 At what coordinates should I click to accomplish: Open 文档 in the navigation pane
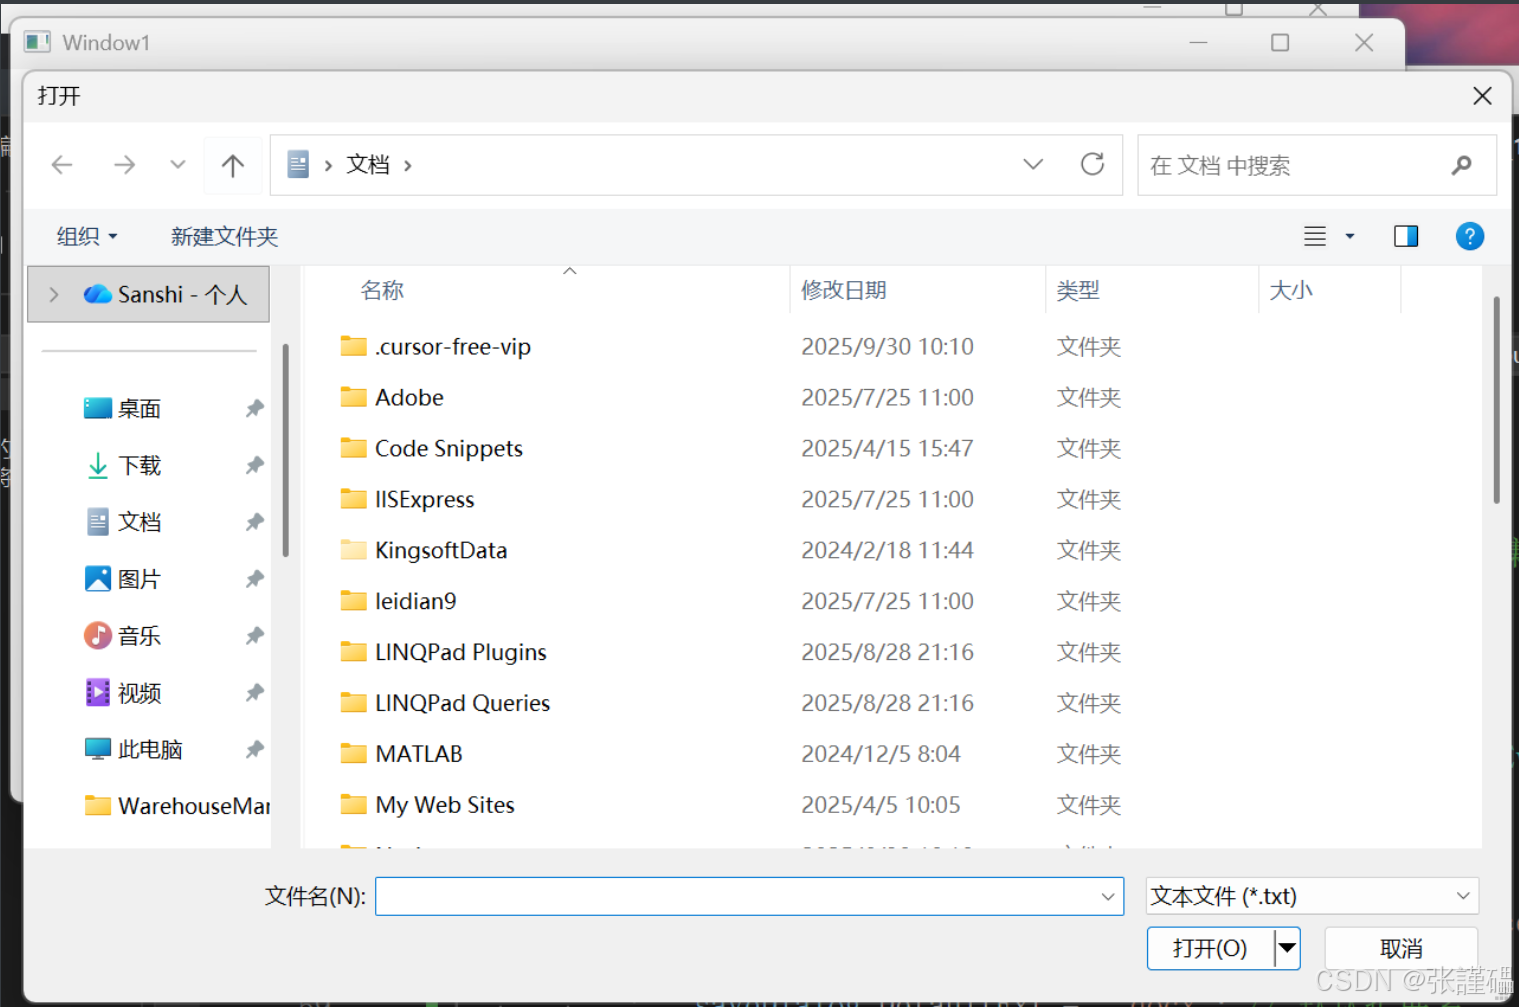[139, 522]
